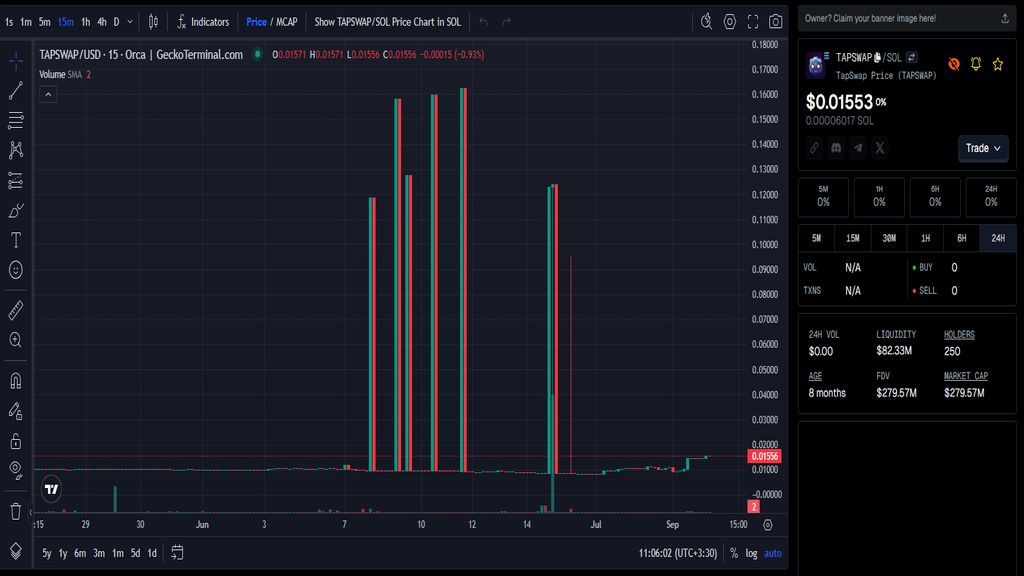
Task: Select the 1s timeframe
Action: pyautogui.click(x=9, y=22)
